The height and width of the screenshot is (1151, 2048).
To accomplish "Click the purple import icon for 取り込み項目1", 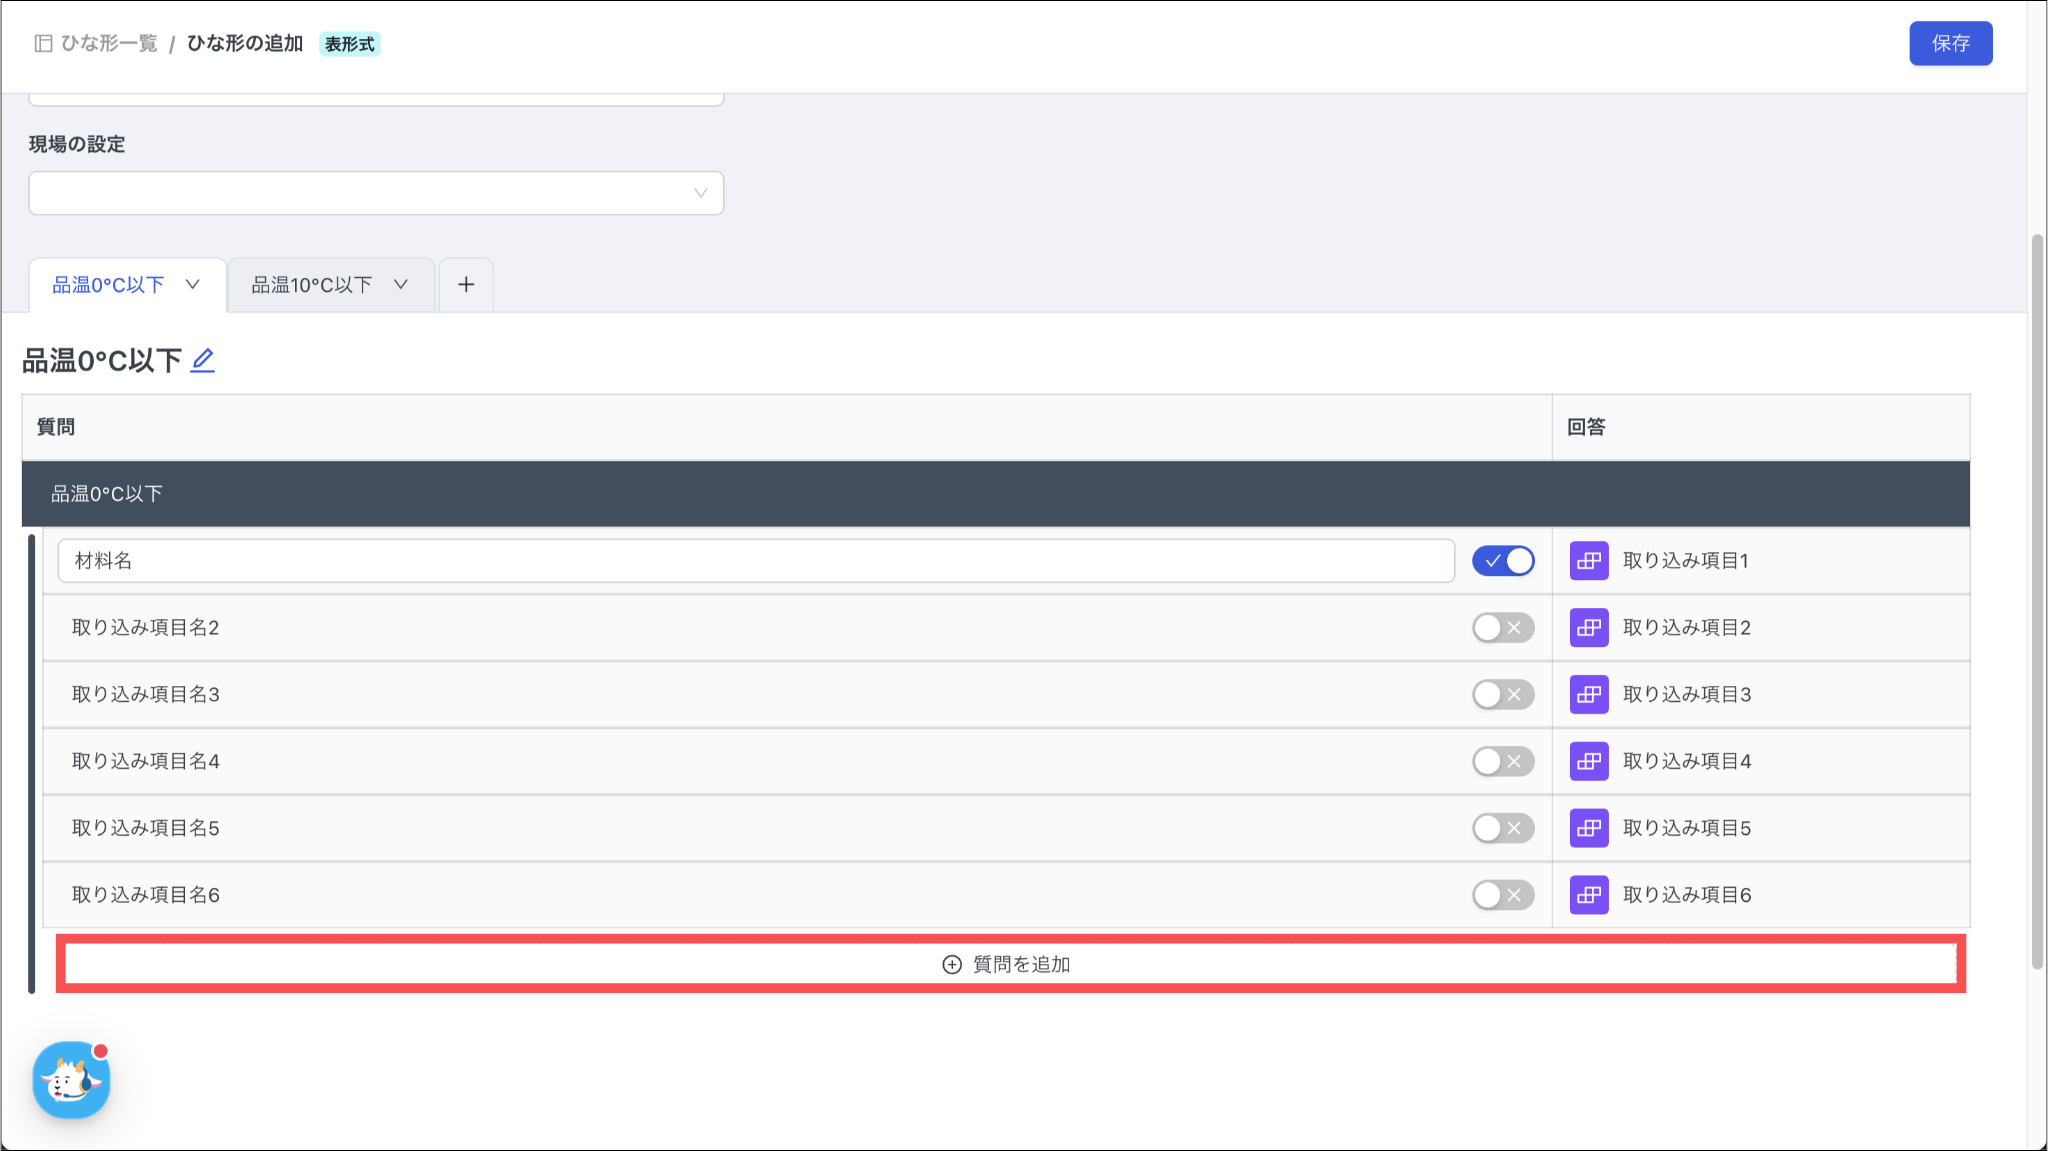I will tap(1588, 561).
